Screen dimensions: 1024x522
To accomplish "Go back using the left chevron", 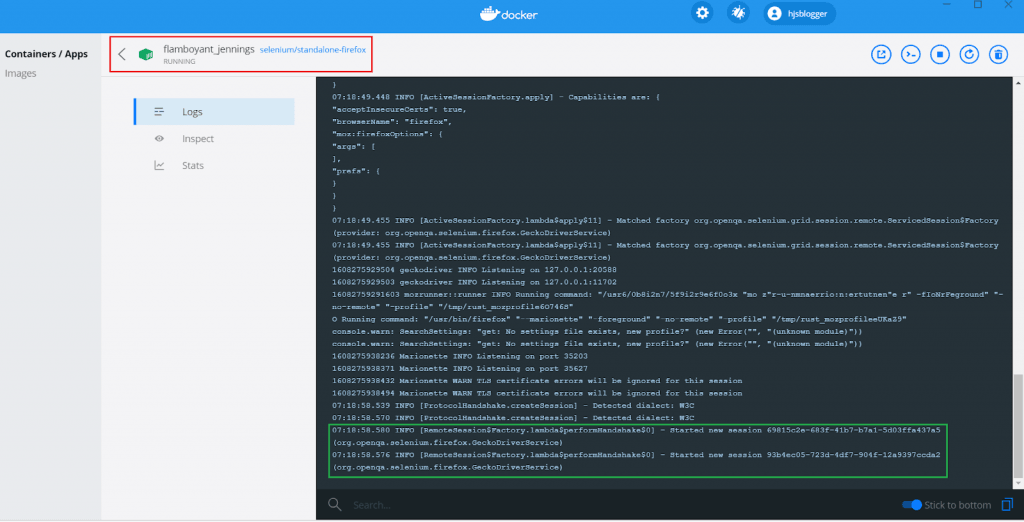I will coord(122,54).
